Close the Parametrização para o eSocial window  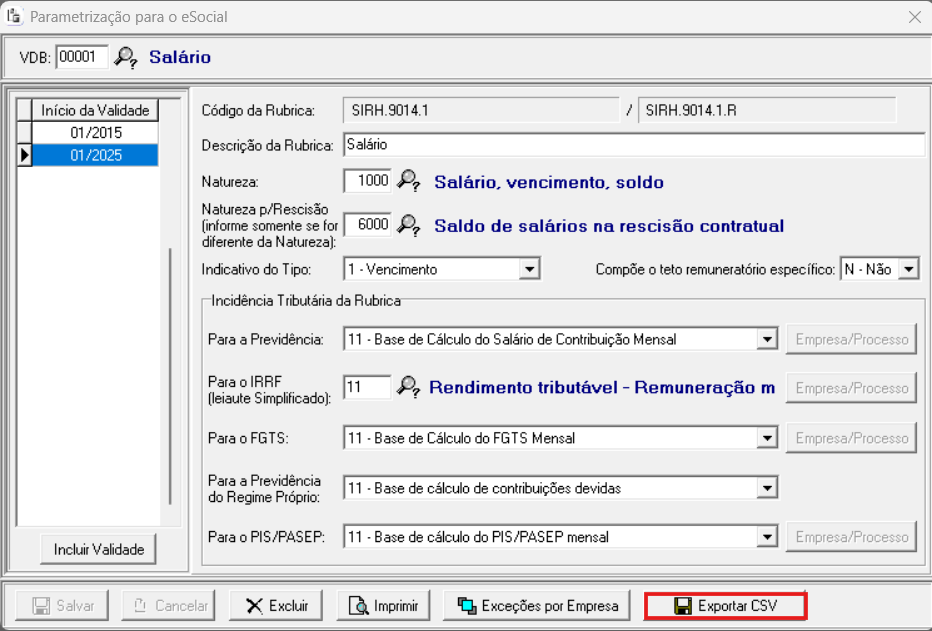point(914,17)
